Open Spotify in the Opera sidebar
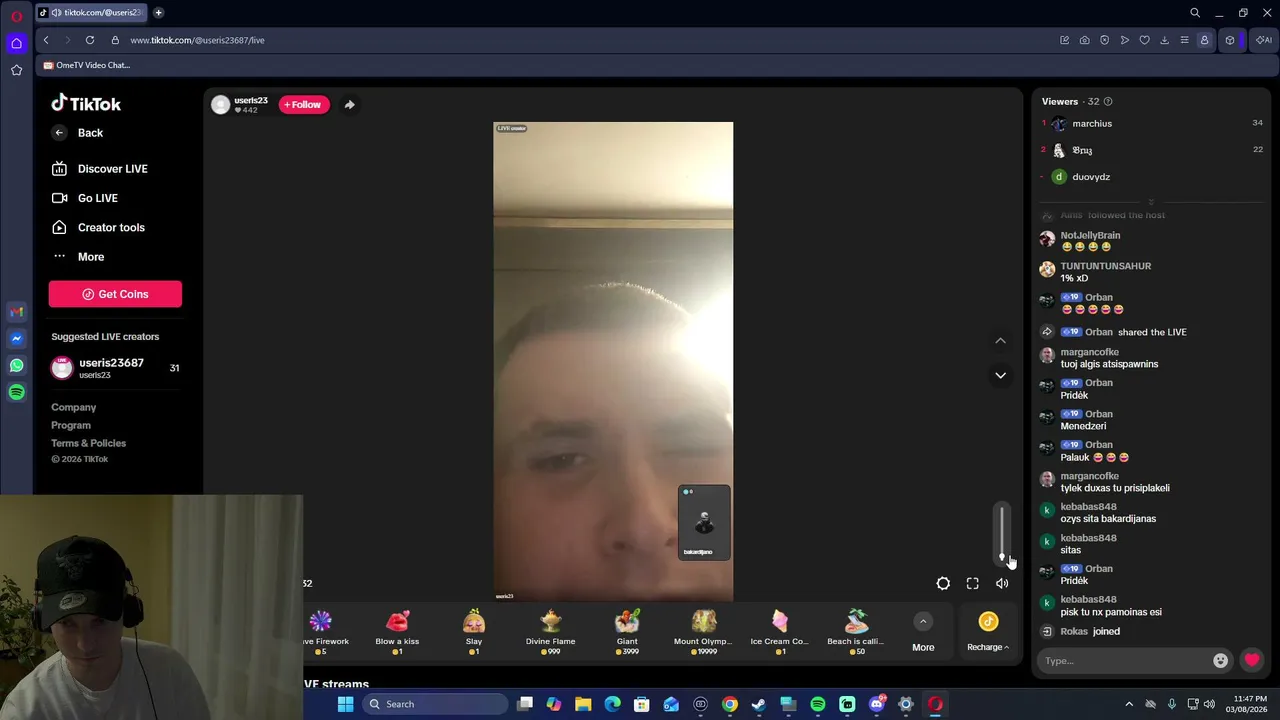 click(x=16, y=393)
